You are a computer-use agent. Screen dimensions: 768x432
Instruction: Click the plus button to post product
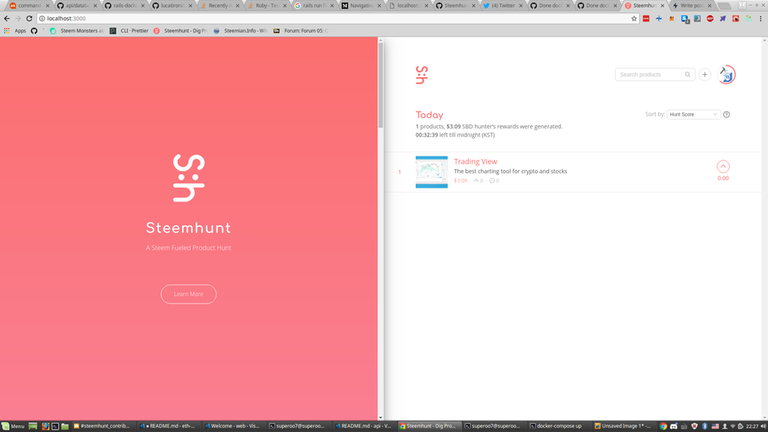pos(704,74)
